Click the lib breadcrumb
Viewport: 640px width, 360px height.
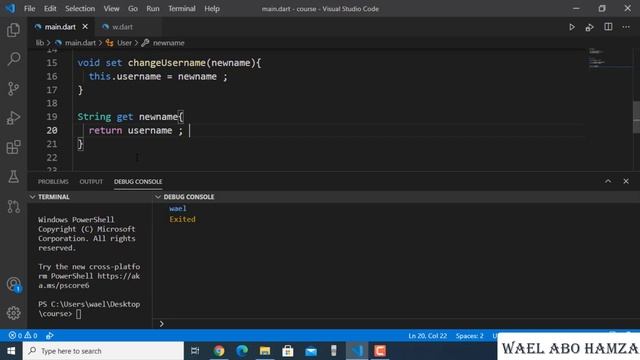[x=39, y=43]
